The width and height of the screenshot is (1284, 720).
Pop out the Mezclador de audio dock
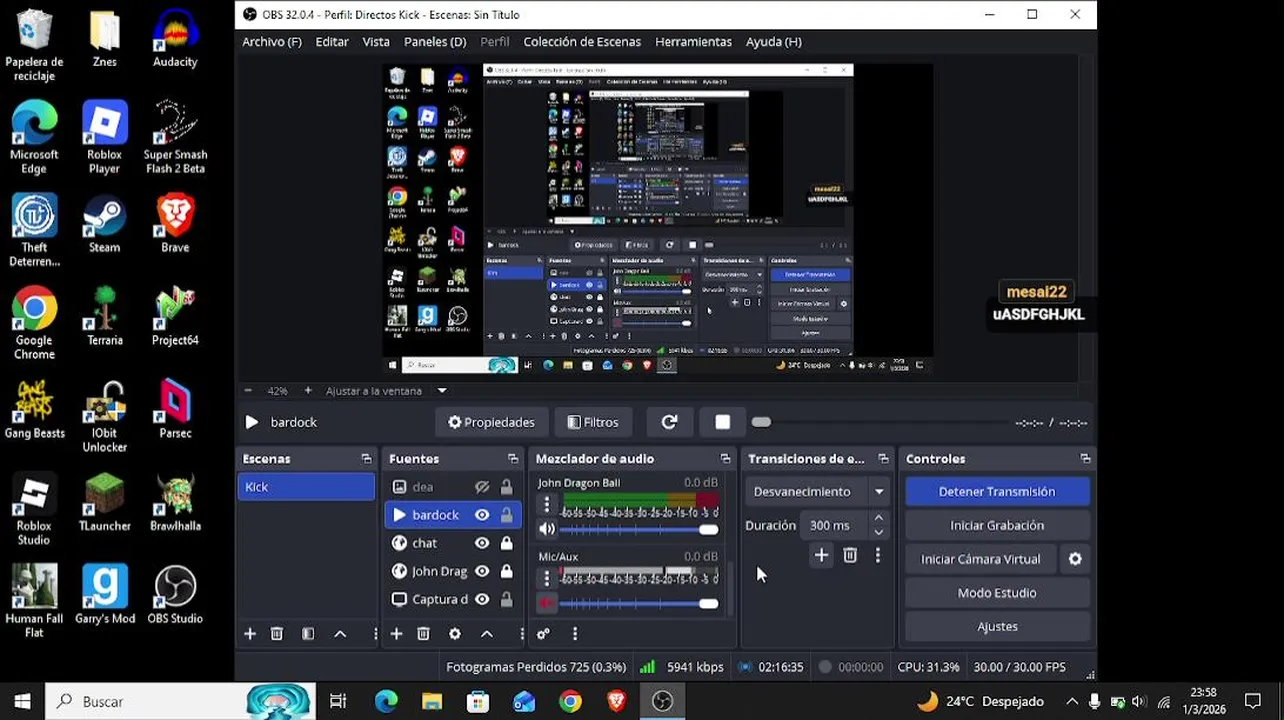point(725,459)
